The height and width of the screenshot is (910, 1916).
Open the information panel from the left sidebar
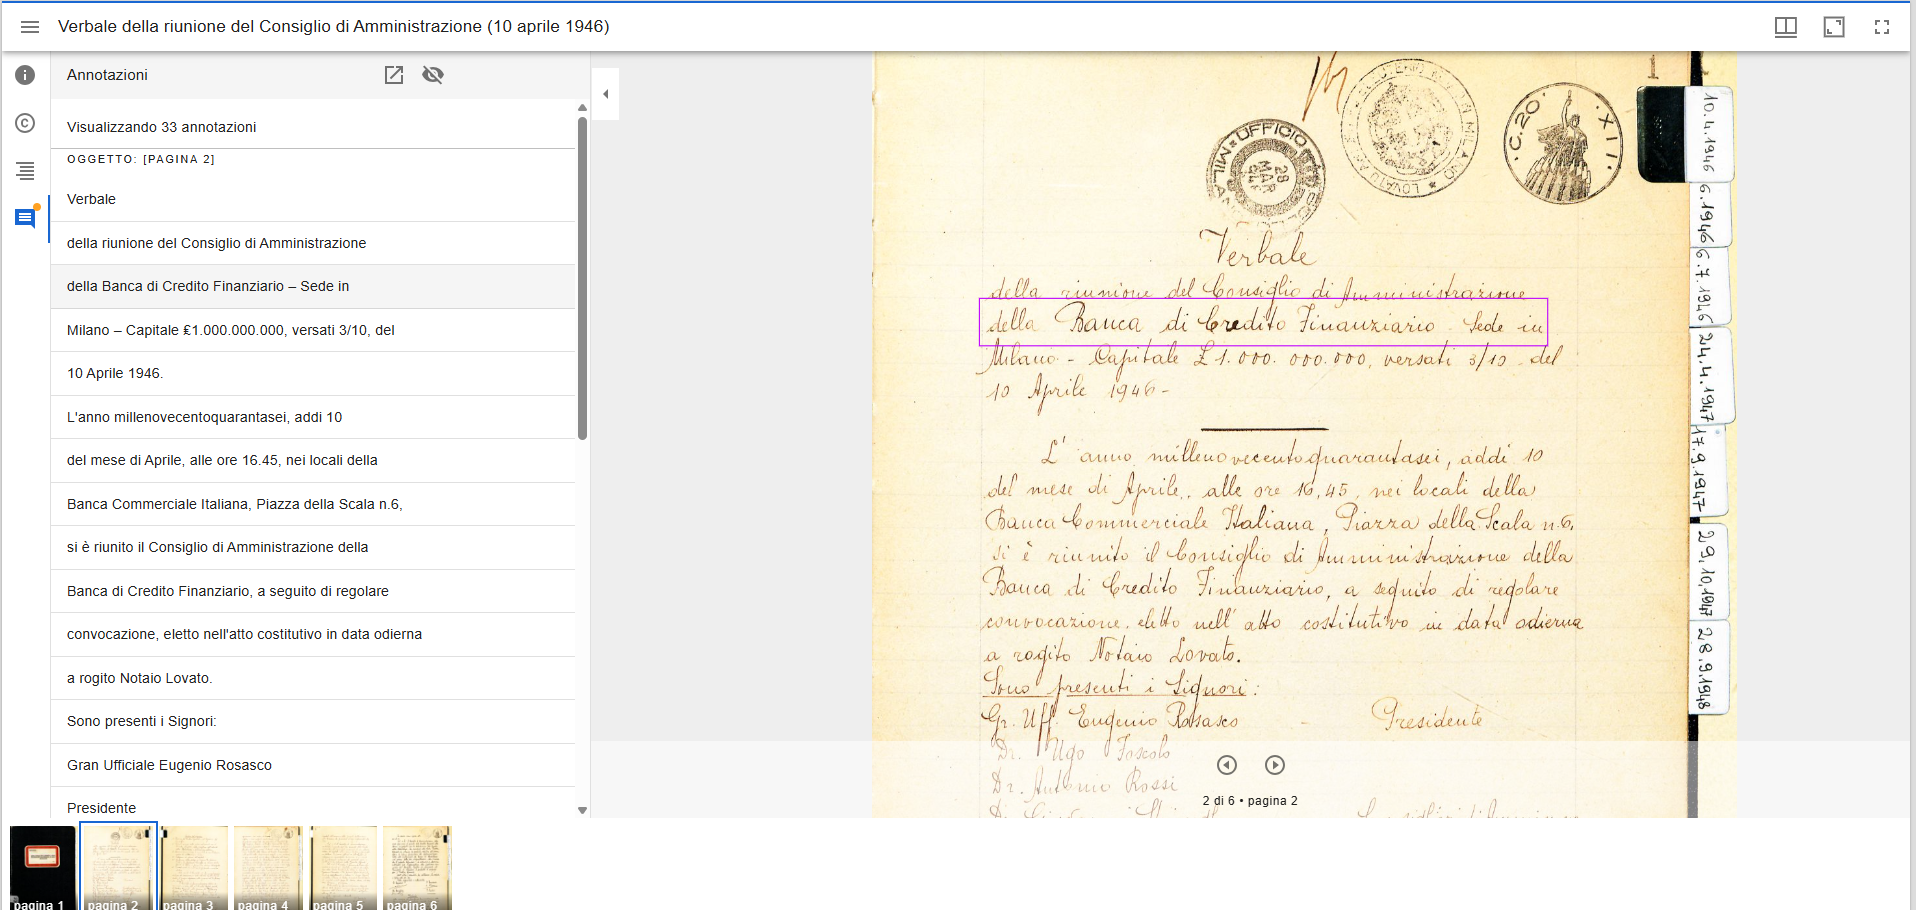24,75
